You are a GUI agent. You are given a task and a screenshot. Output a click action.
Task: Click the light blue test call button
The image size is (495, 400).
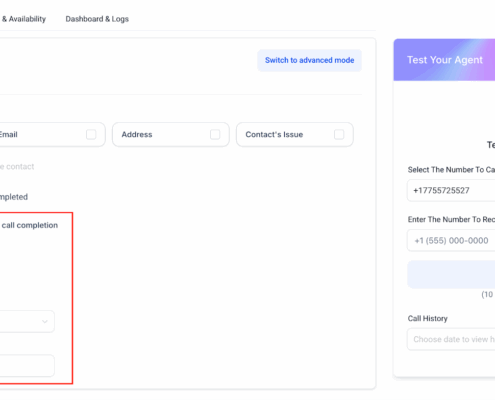pyautogui.click(x=451, y=275)
